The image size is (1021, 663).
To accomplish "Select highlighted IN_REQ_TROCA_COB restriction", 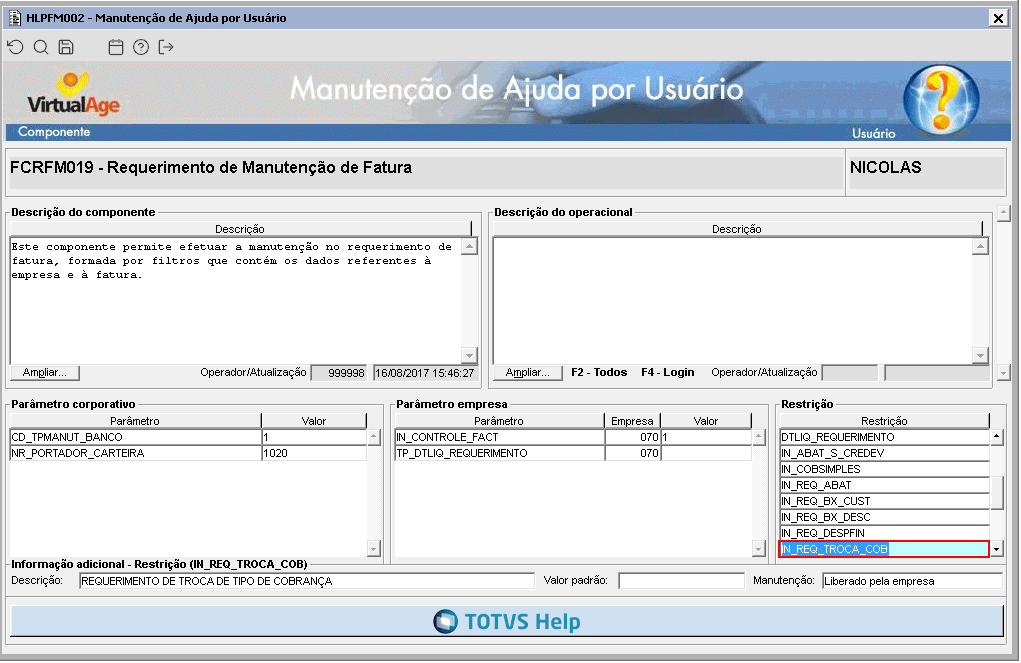I will 884,549.
